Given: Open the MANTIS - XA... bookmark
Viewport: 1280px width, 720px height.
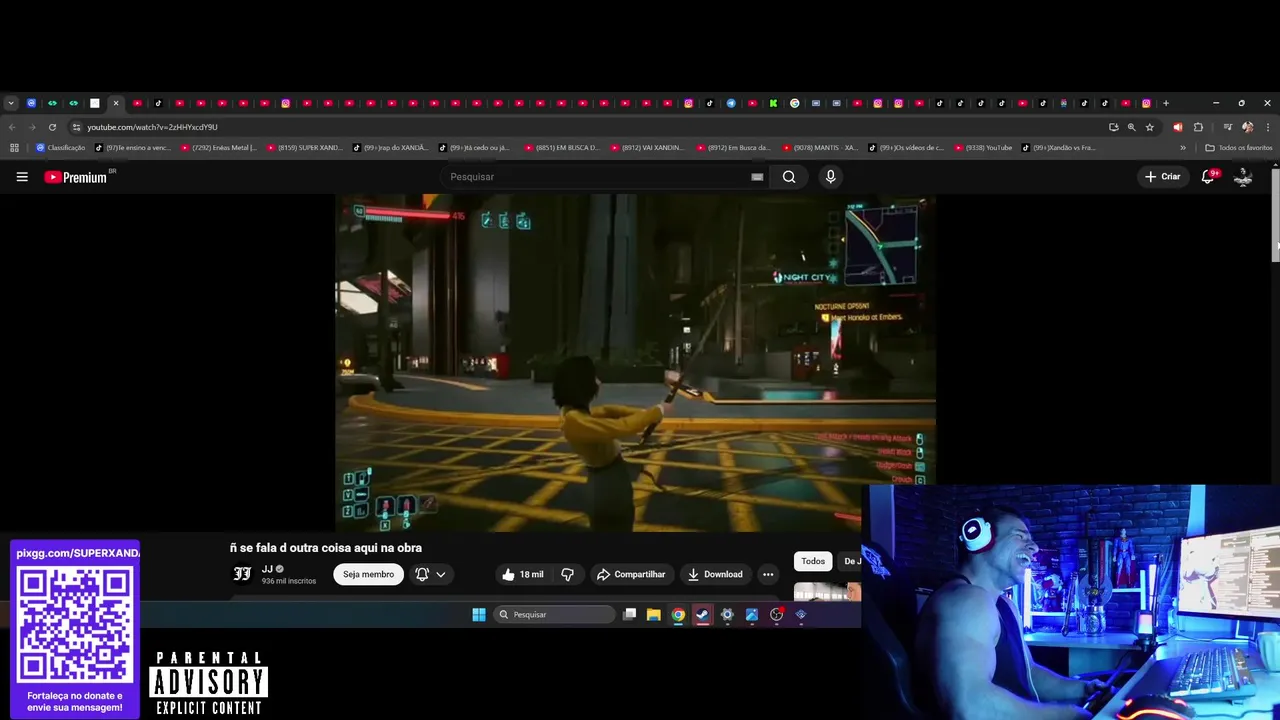Looking at the screenshot, I should [x=820, y=148].
